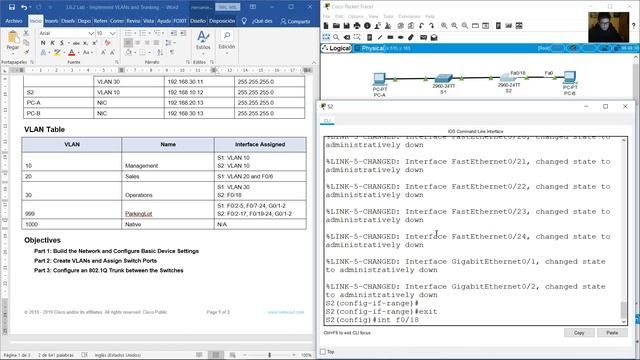The height and width of the screenshot is (360, 640).
Task: Apply italic (K) formatting in Word
Action: click(52, 43)
